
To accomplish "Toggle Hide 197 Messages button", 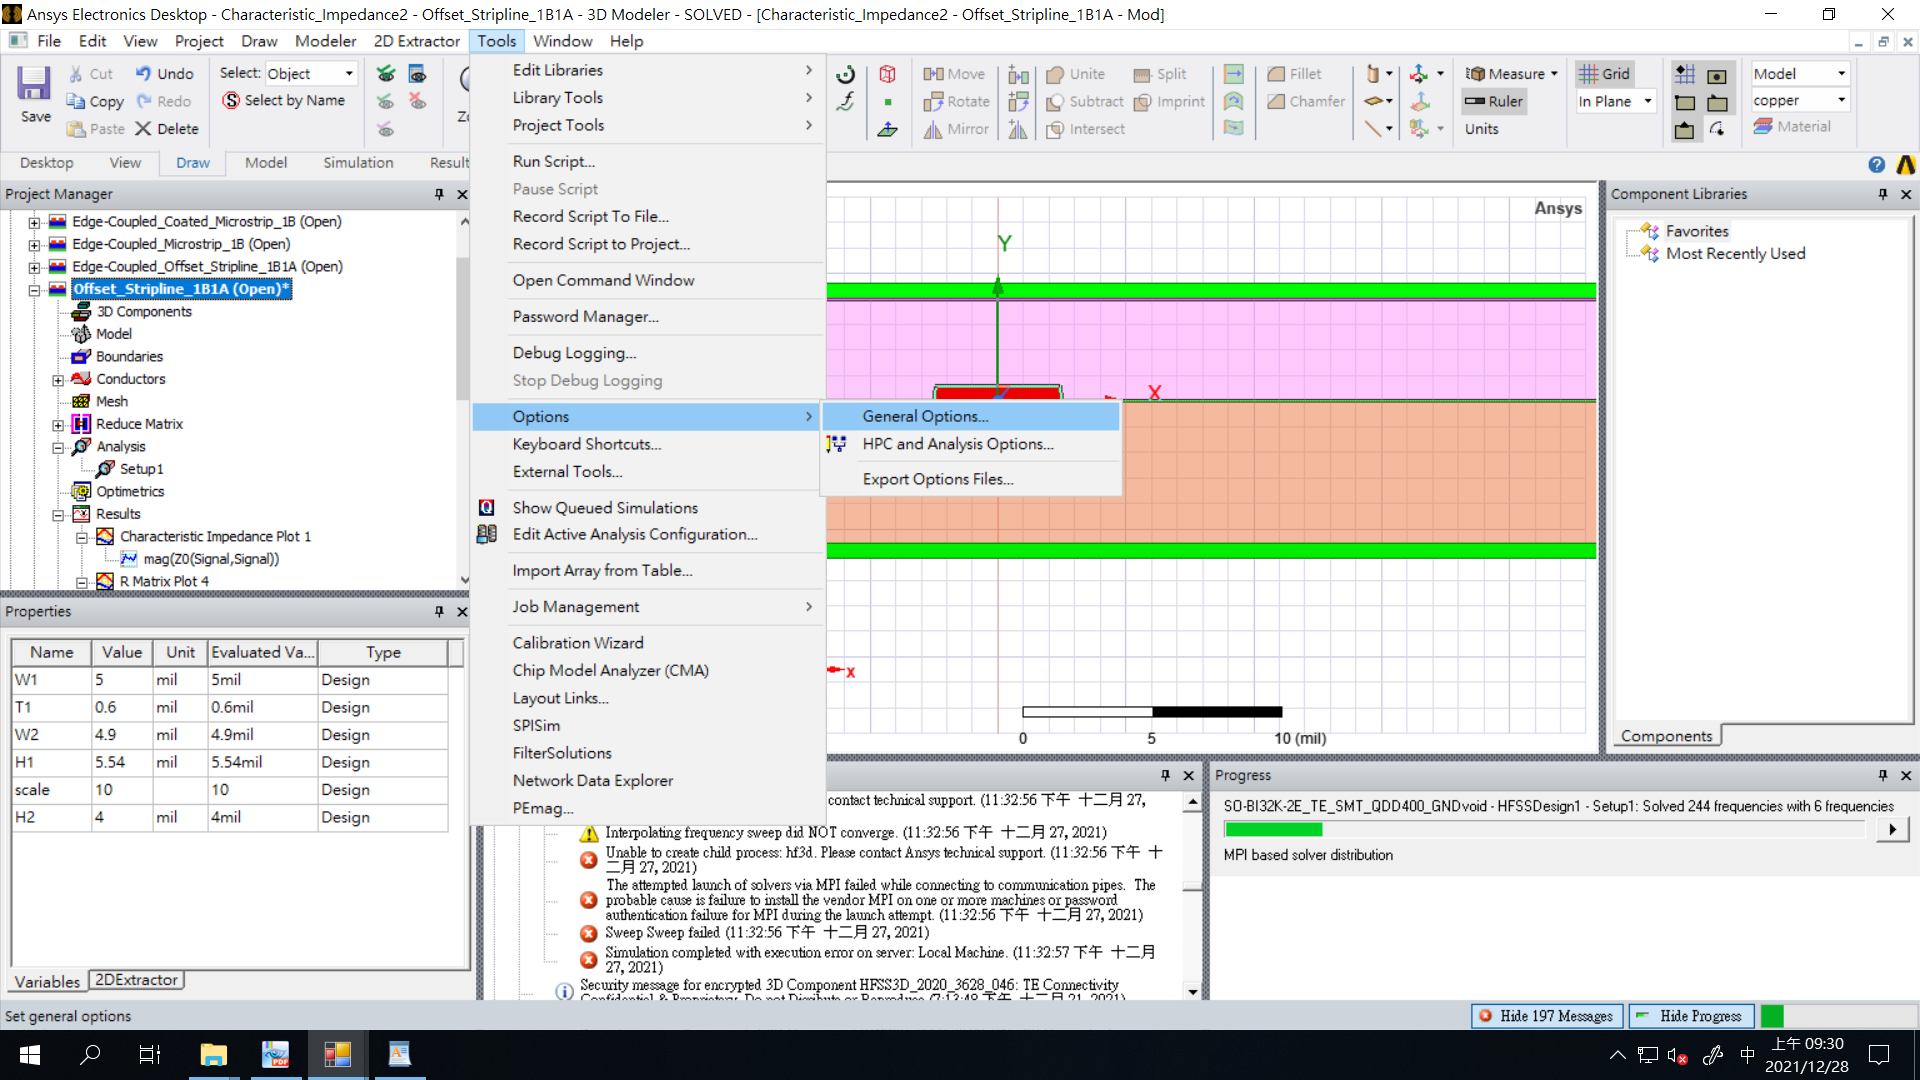I will pyautogui.click(x=1546, y=1016).
